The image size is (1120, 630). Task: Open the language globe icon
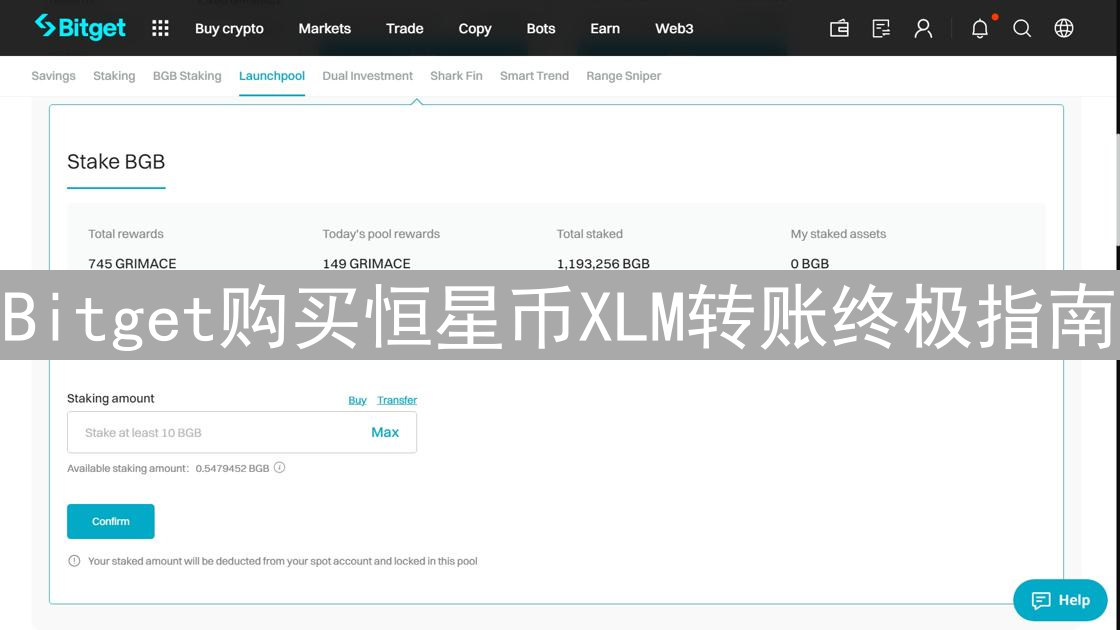point(1064,29)
